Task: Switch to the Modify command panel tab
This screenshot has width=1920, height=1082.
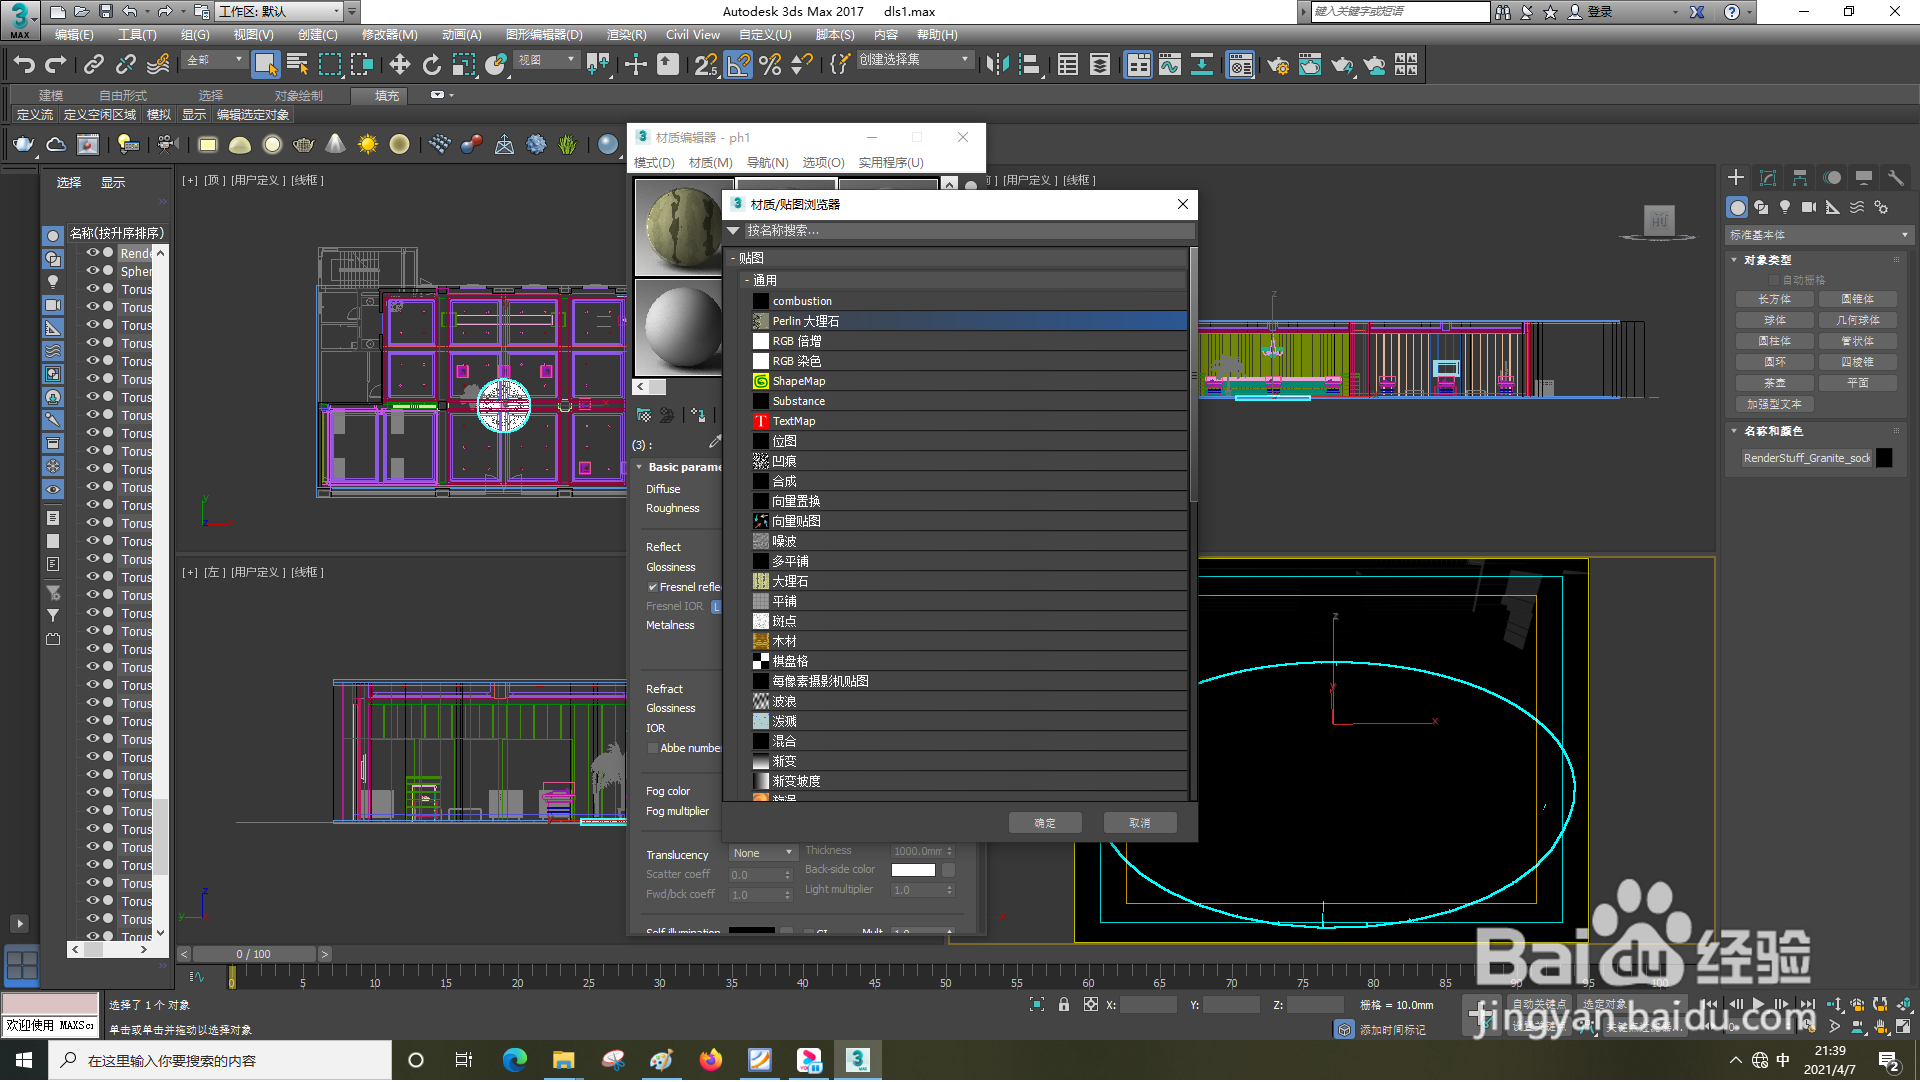Action: [1767, 178]
